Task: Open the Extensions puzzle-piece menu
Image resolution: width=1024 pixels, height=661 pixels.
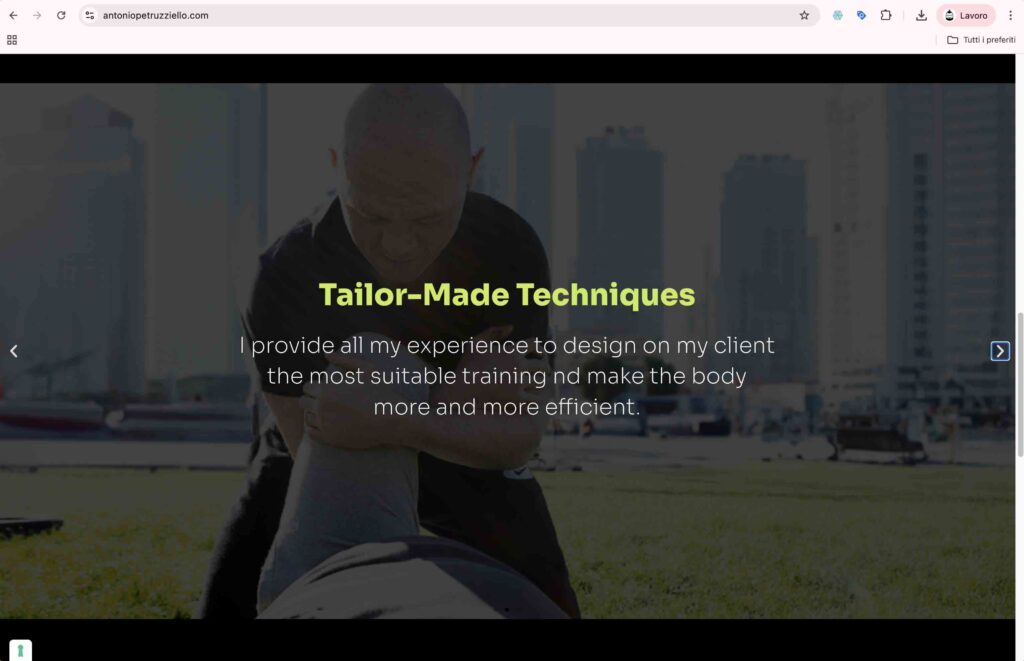Action: (886, 15)
